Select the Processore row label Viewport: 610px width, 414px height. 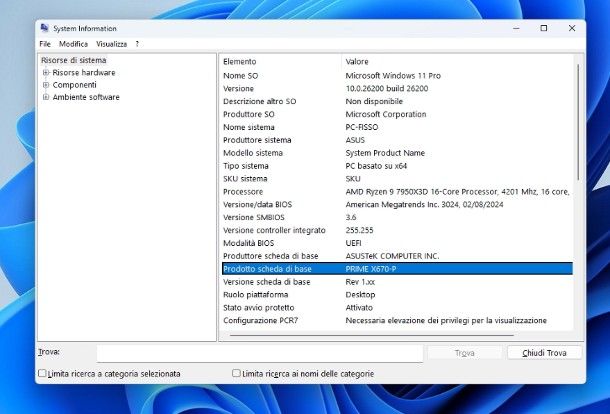(x=243, y=191)
